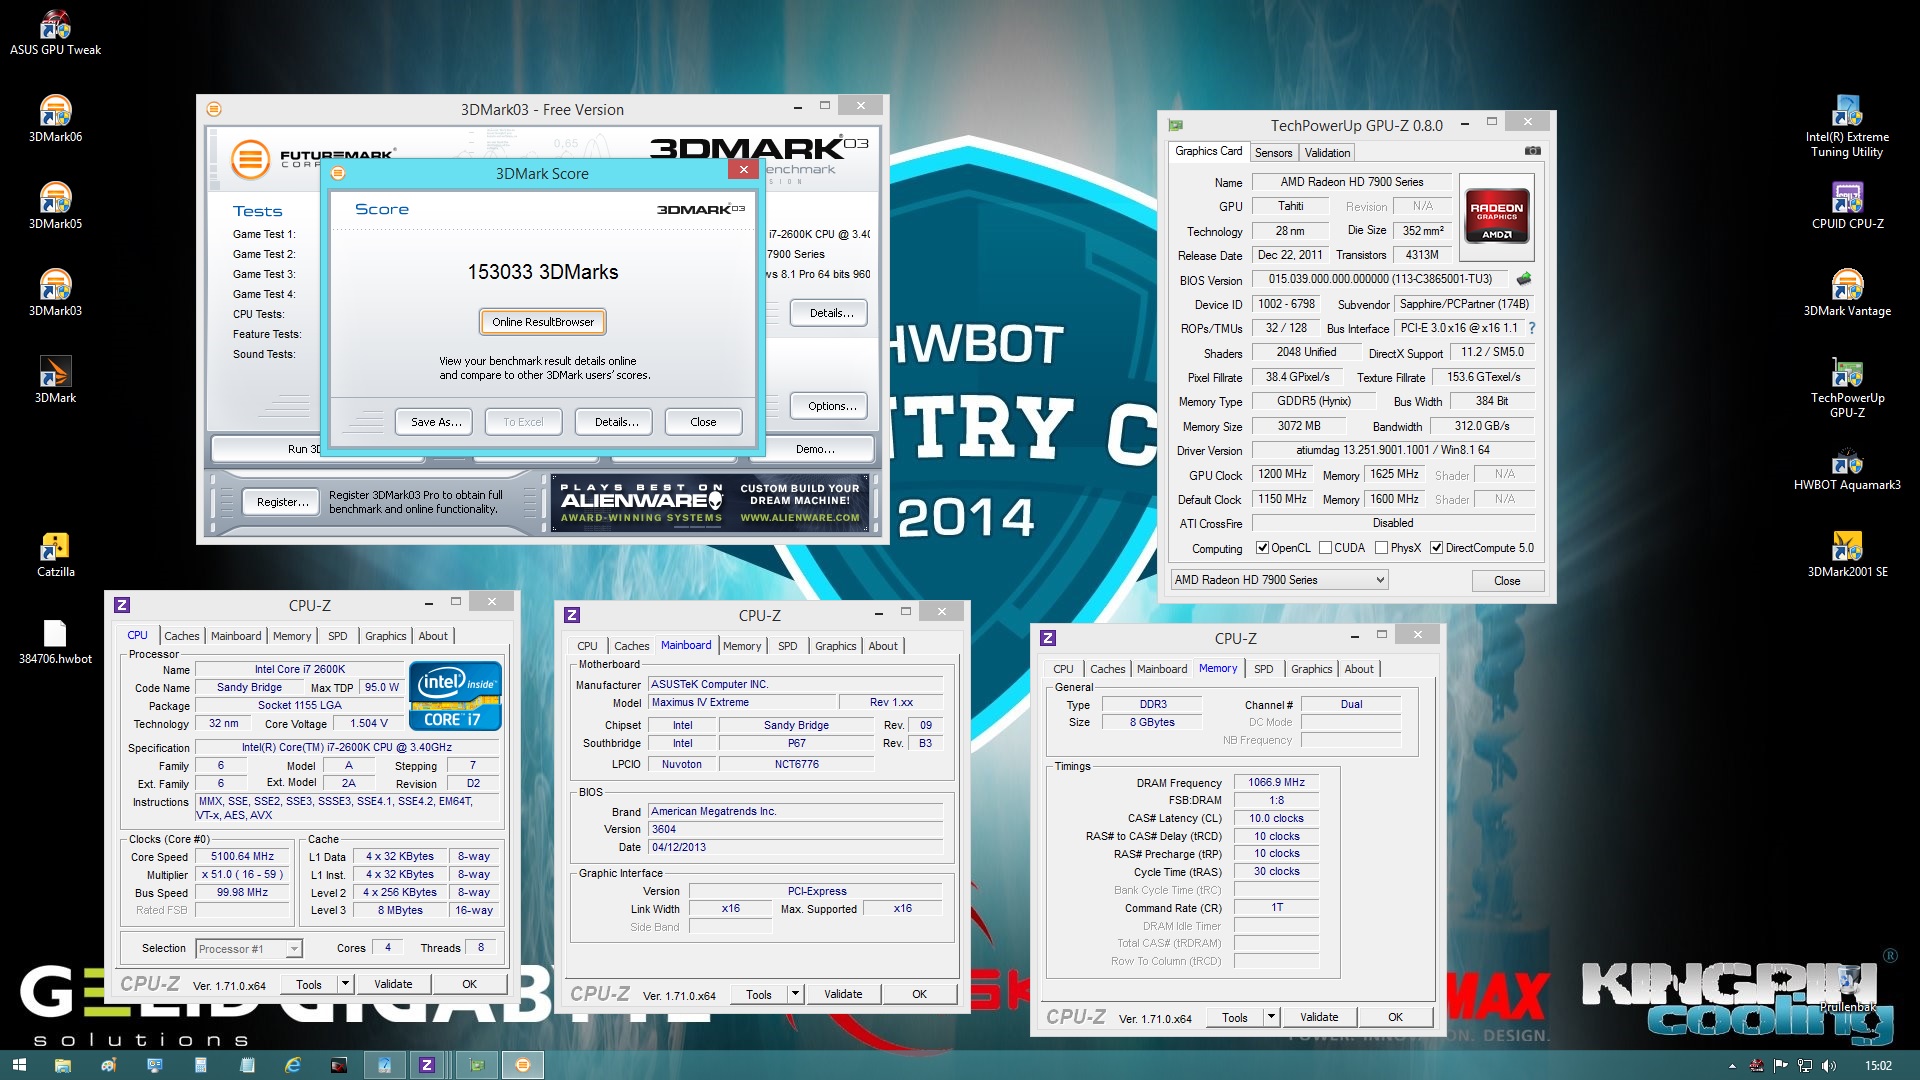The height and width of the screenshot is (1080, 1920).
Task: Open the Catzilla desktop shortcut
Action: (x=55, y=555)
